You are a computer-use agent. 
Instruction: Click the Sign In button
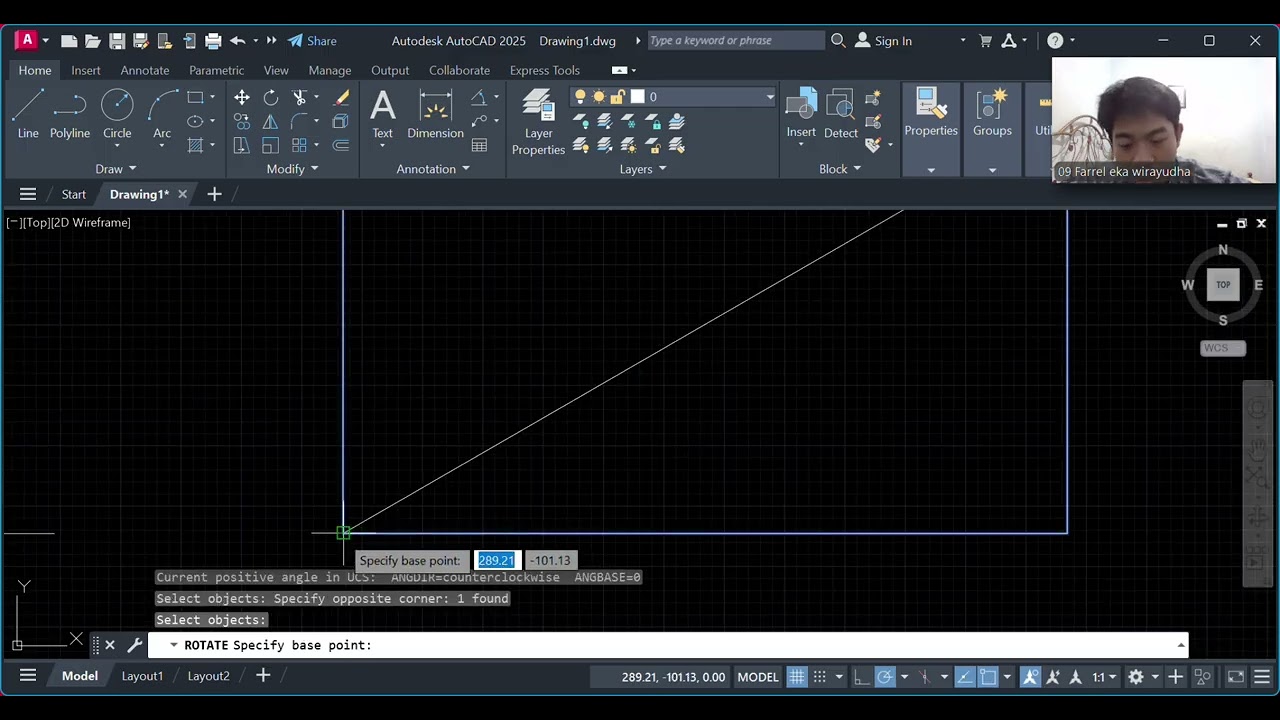point(883,41)
